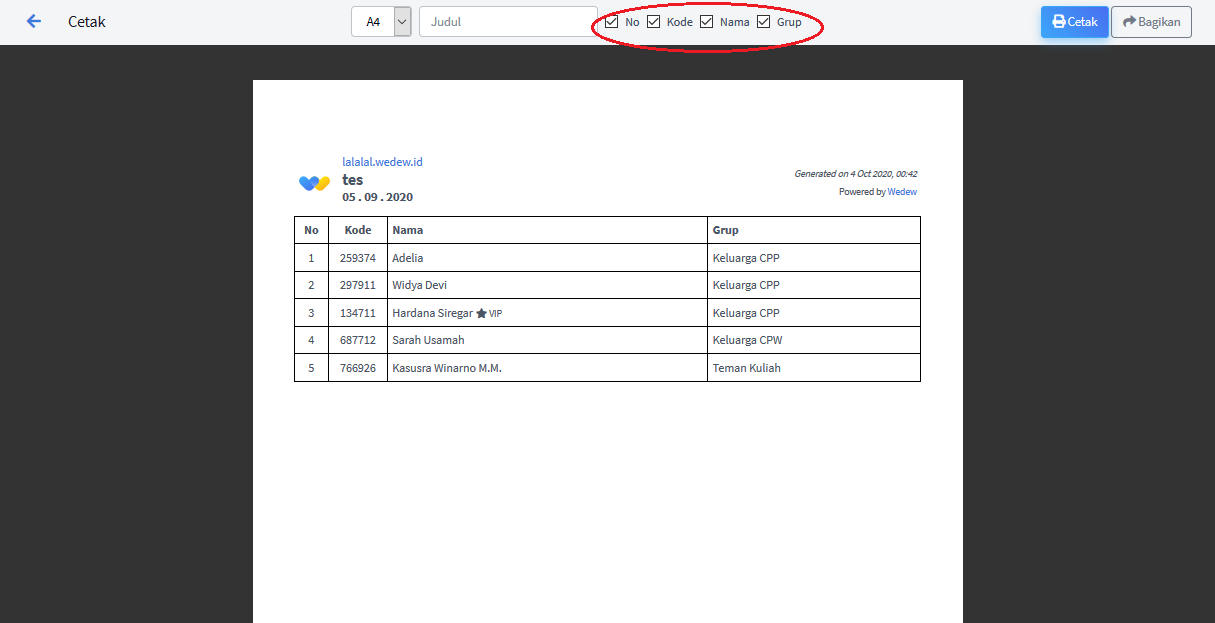Image resolution: width=1215 pixels, height=623 pixels.
Task: Toggle the Nama column checkbox
Action: click(x=707, y=21)
